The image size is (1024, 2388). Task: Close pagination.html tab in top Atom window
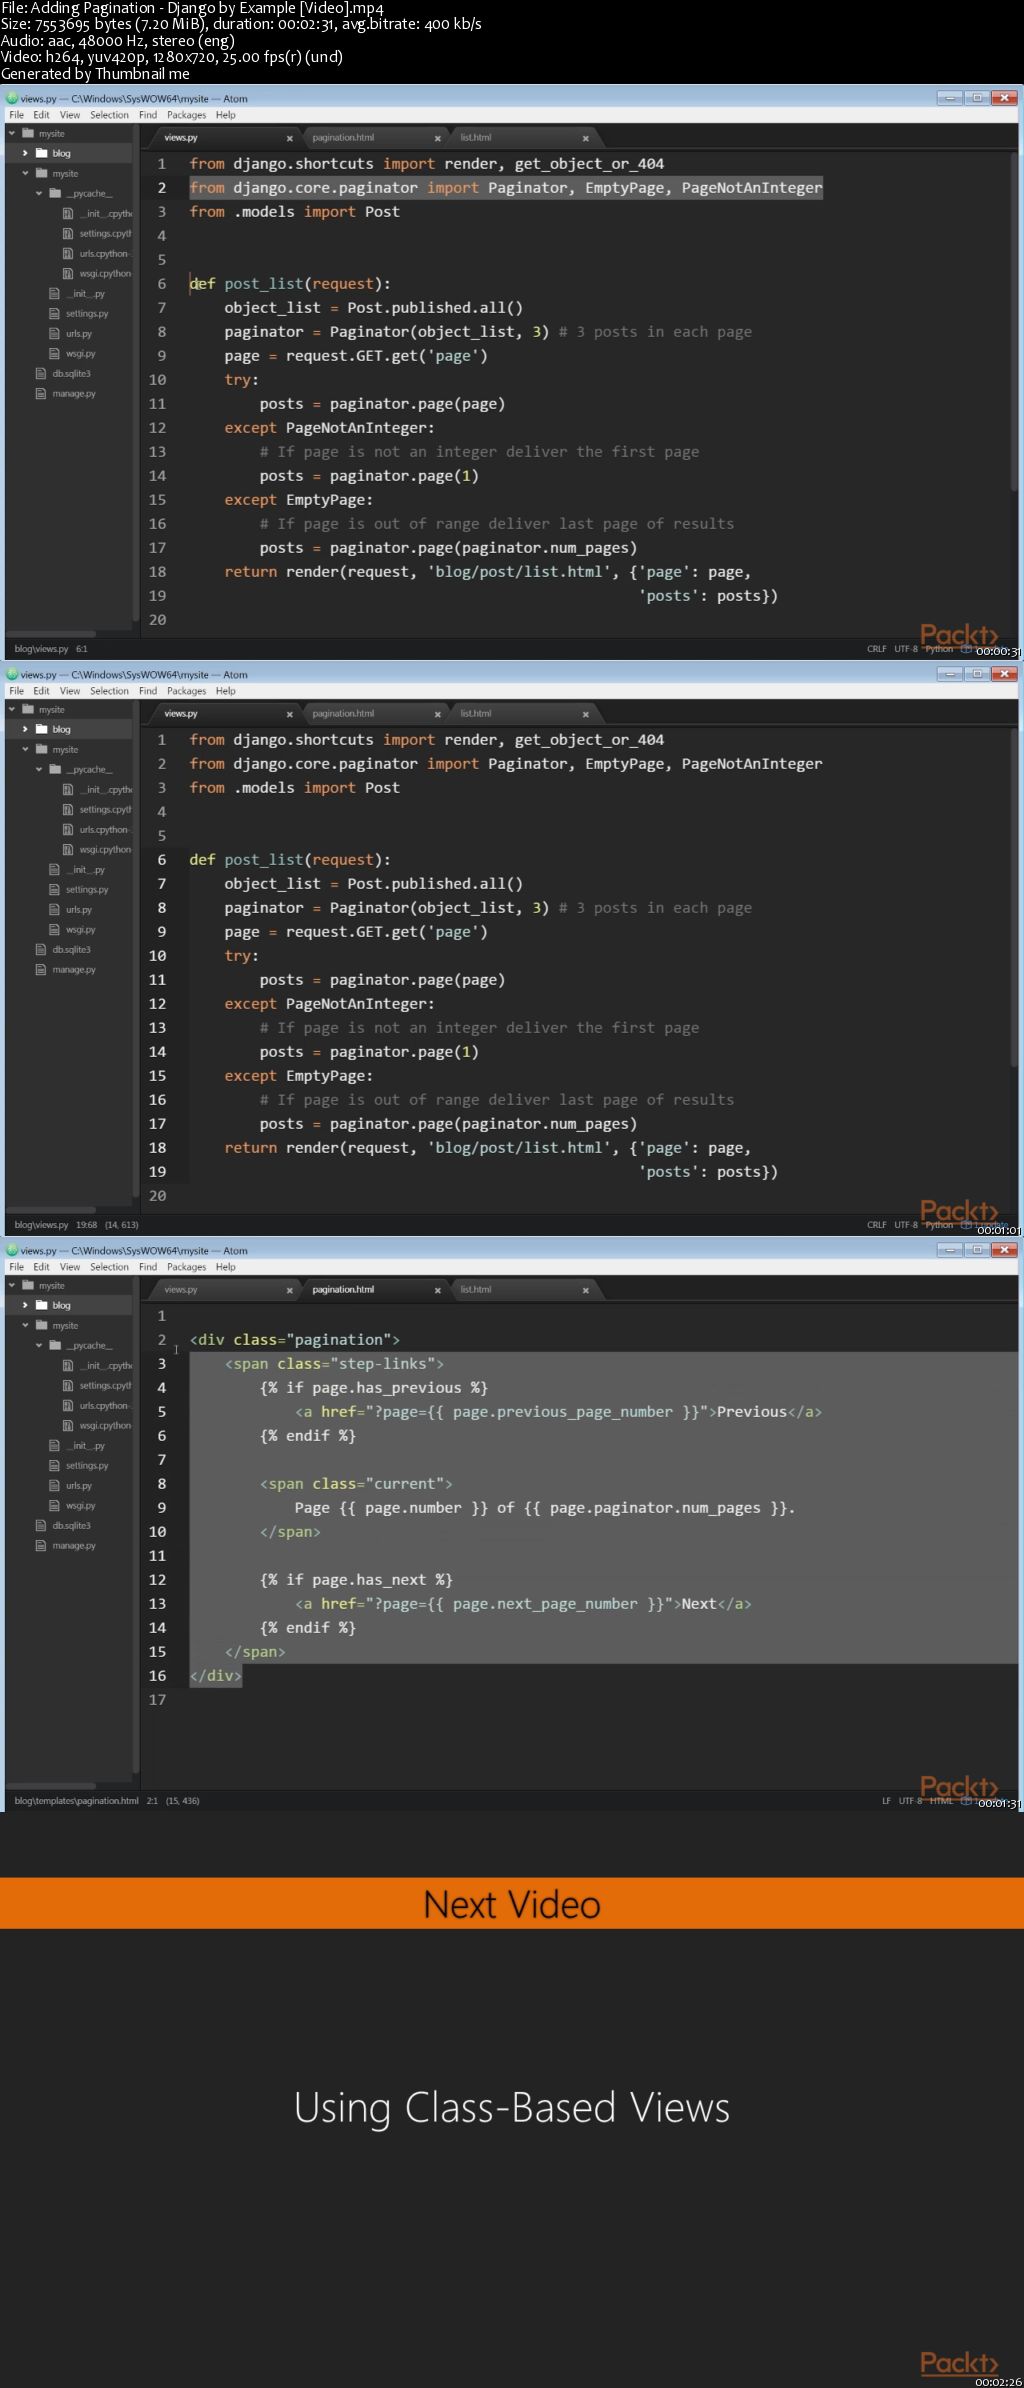[437, 138]
